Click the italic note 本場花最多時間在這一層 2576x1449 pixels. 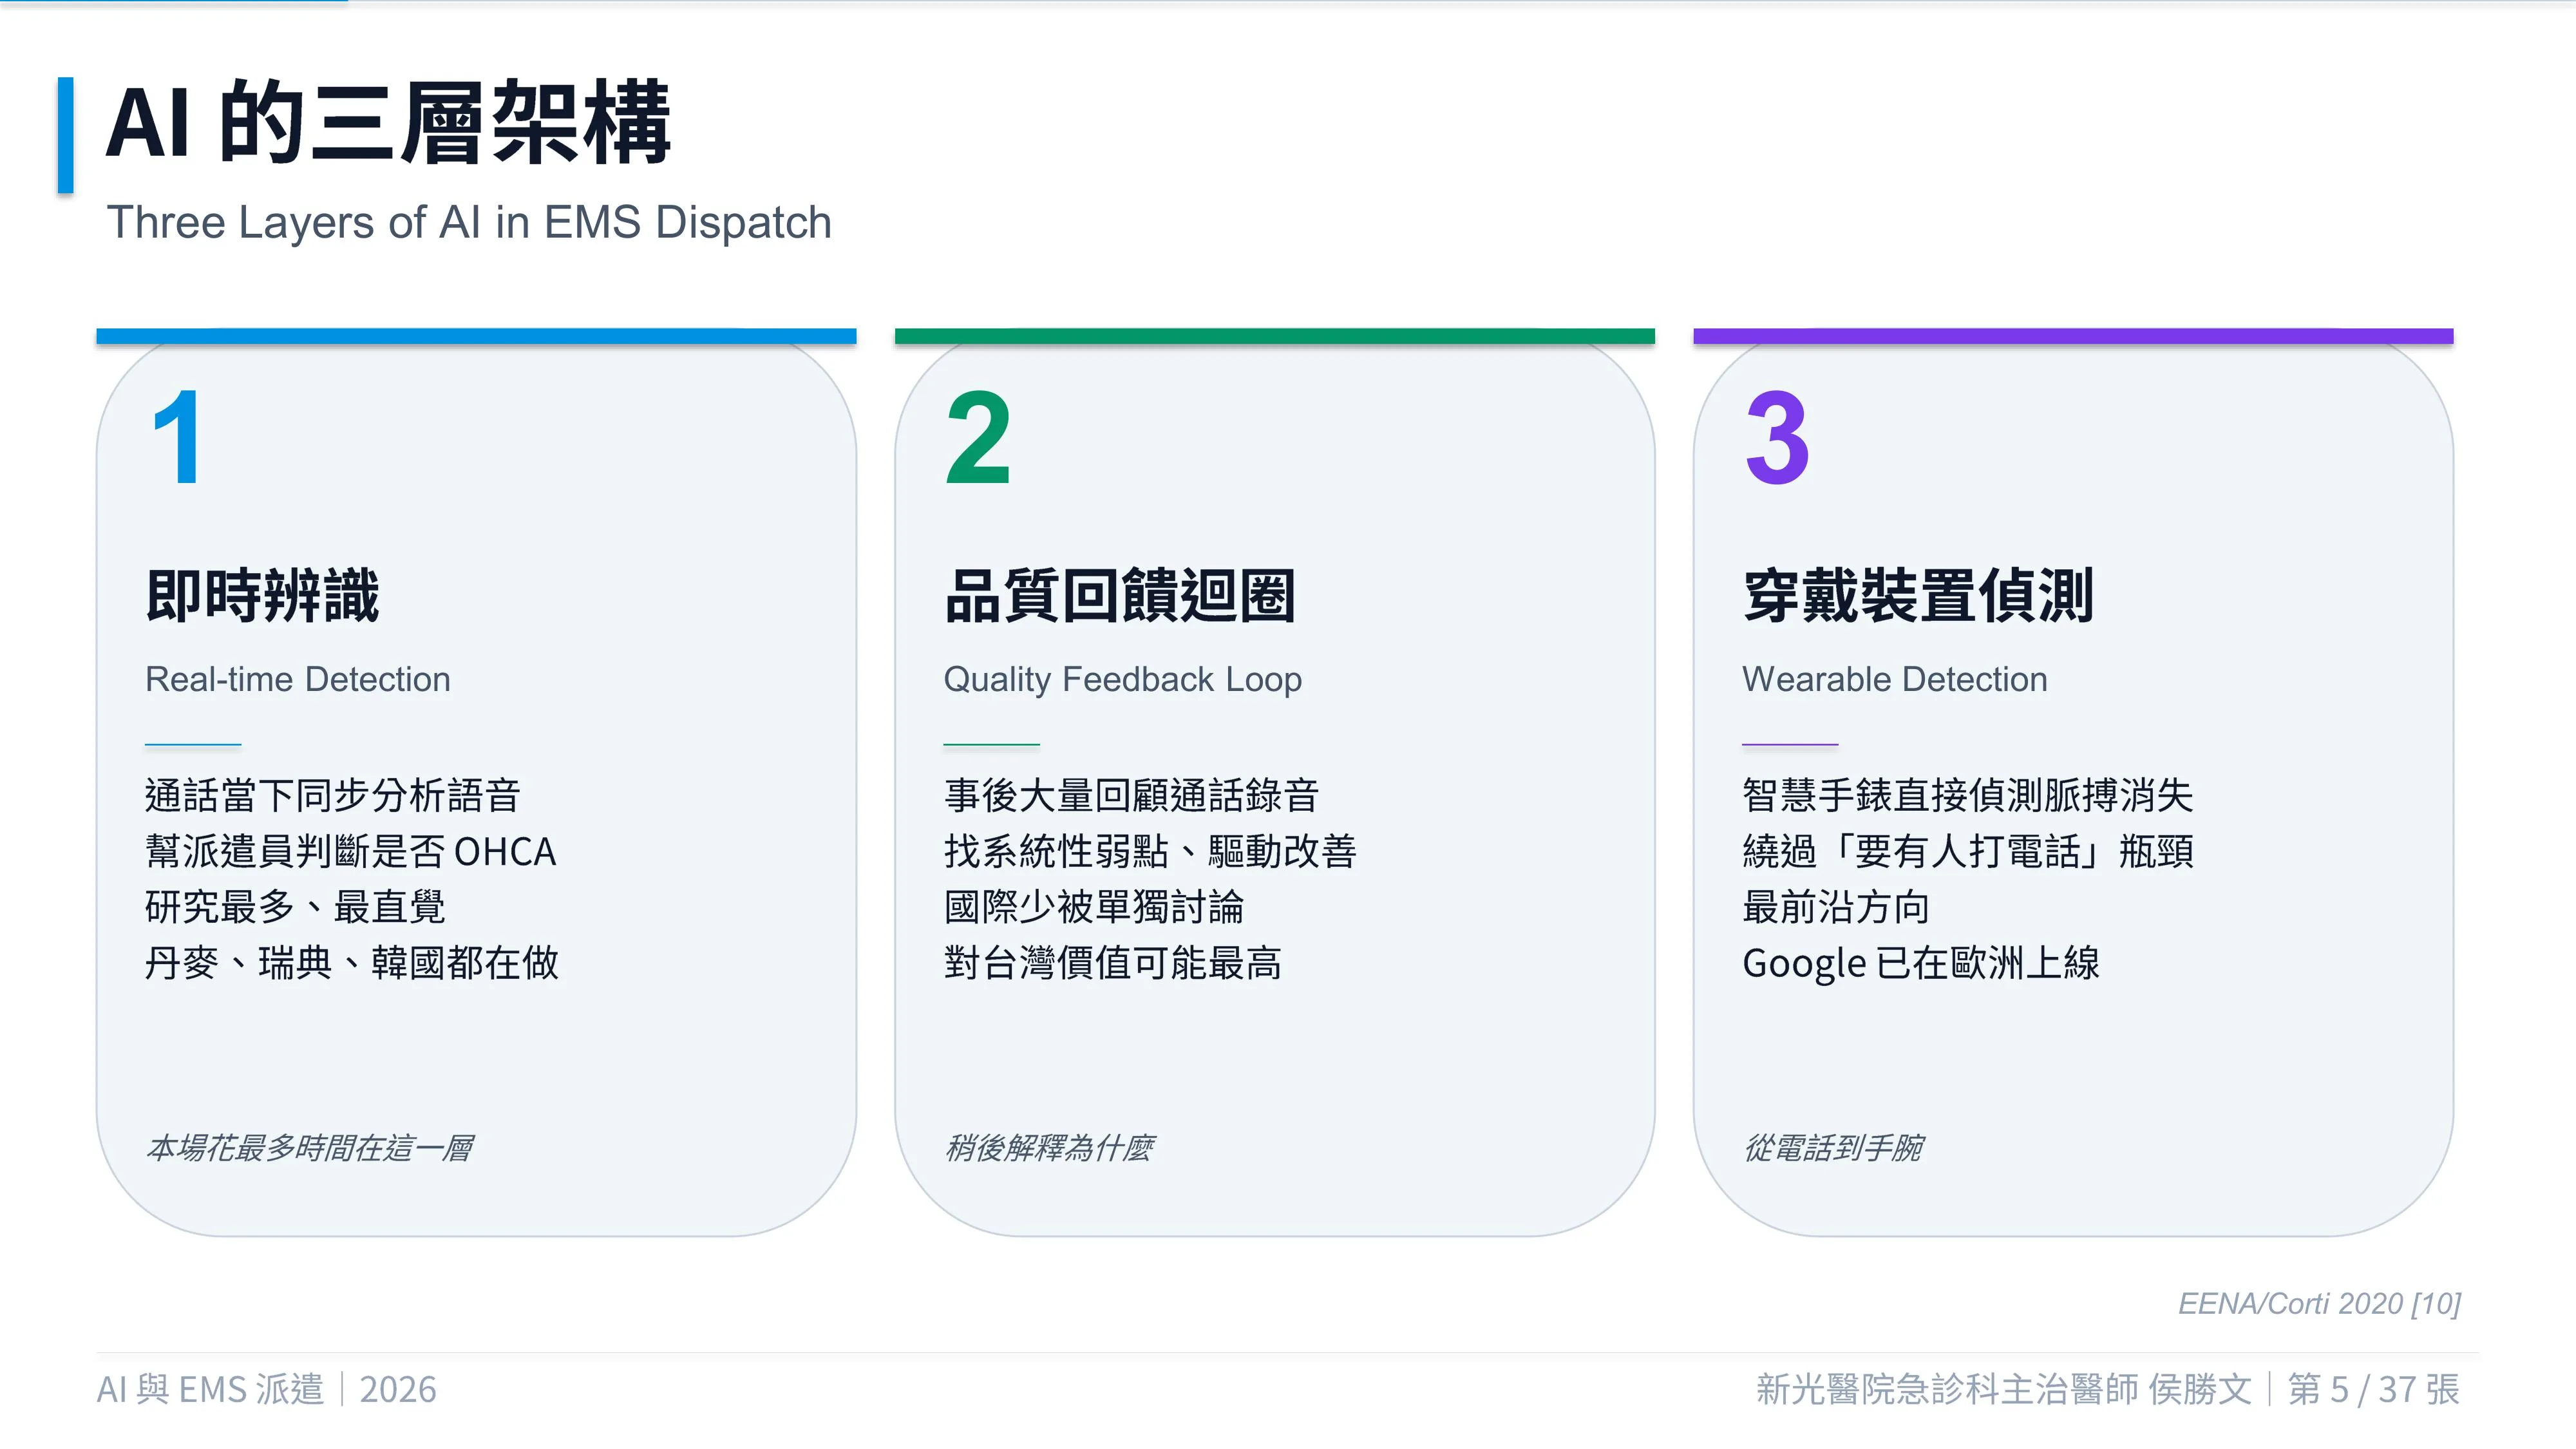310,1147
